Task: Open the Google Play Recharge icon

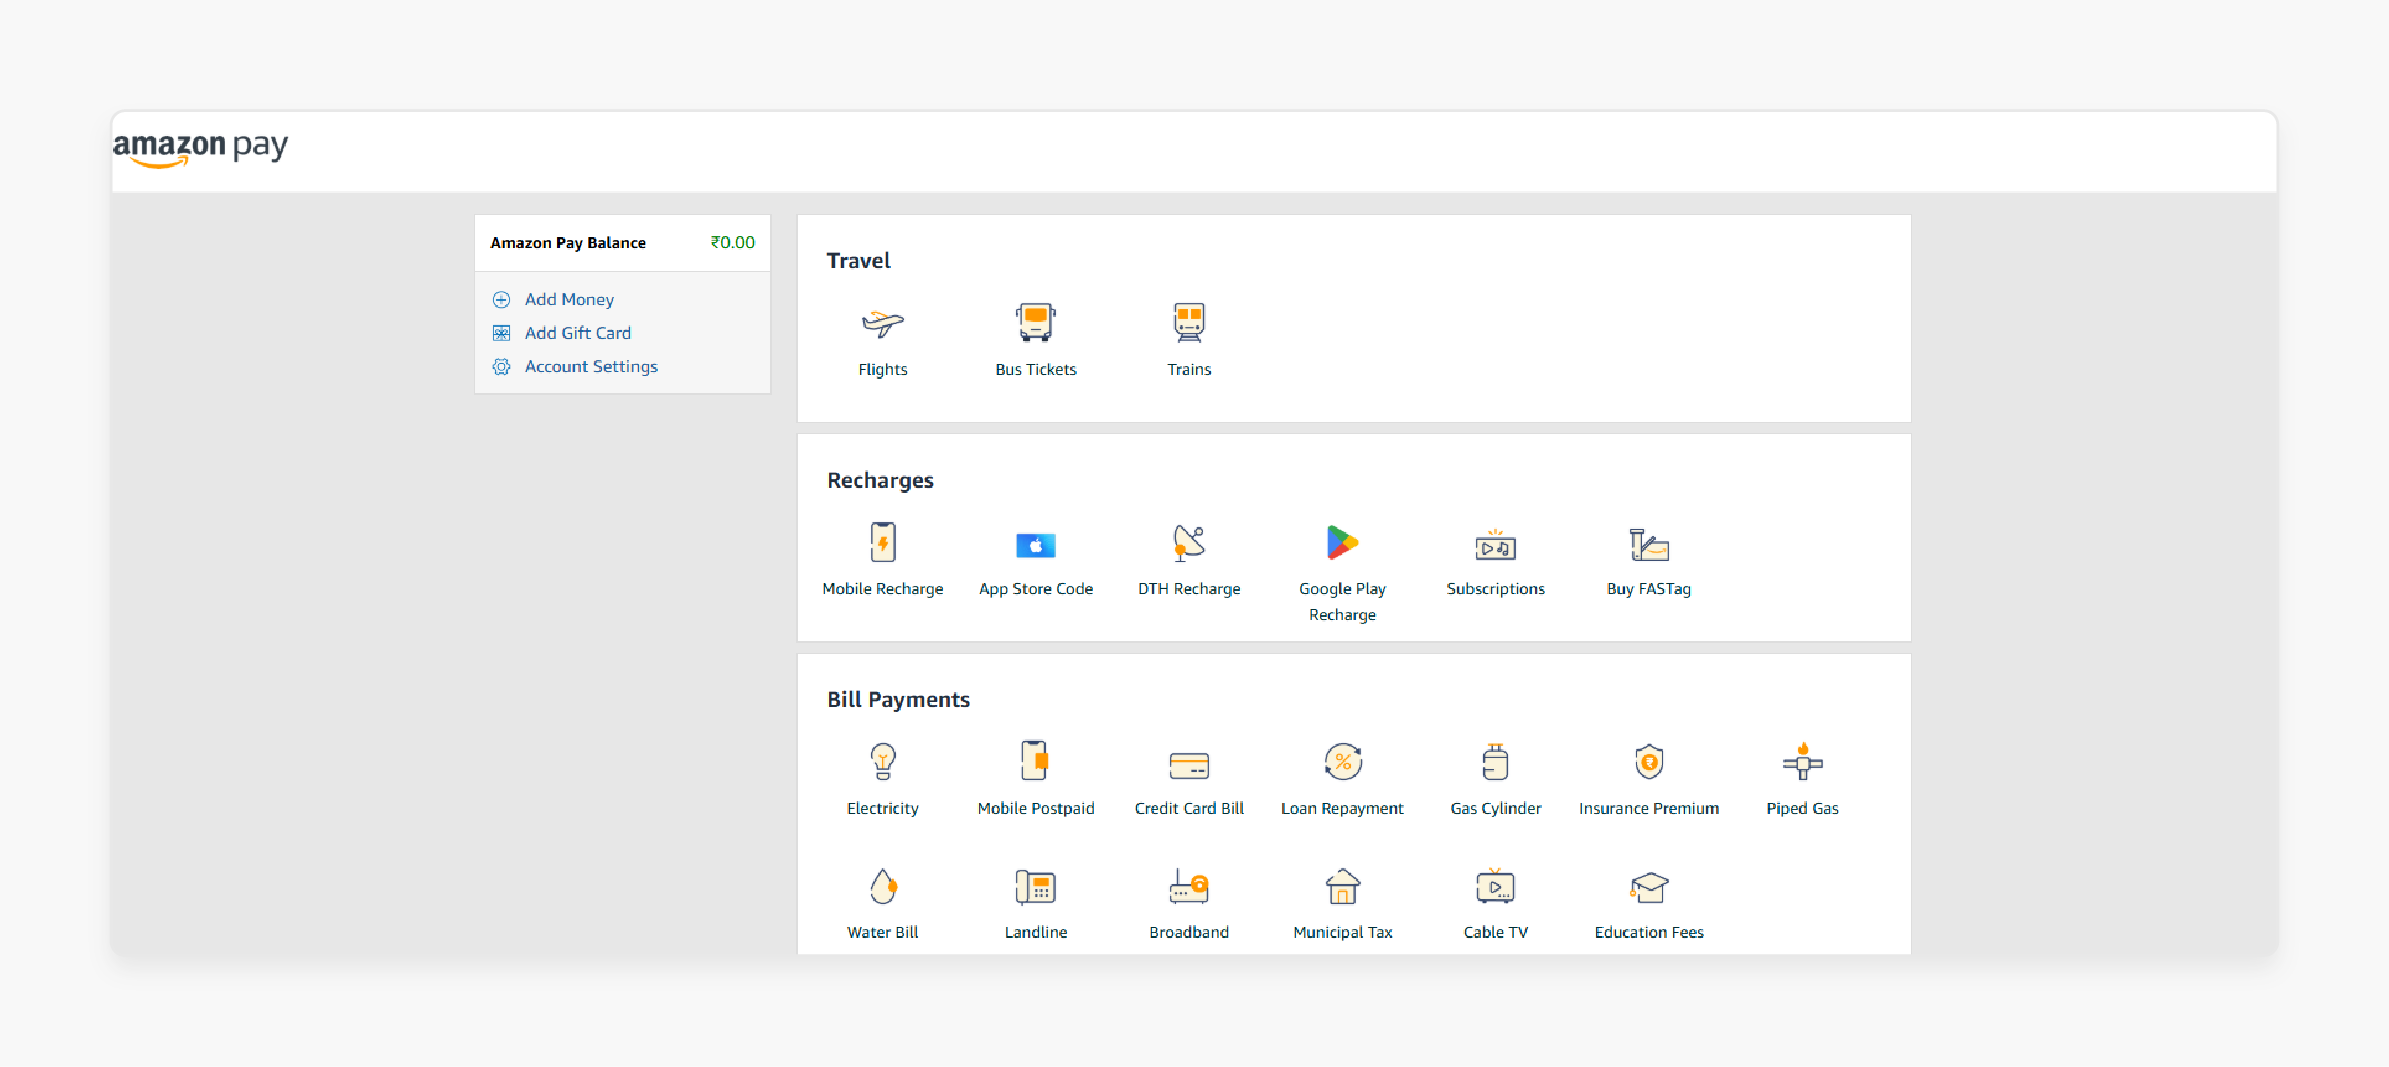Action: [1342, 543]
